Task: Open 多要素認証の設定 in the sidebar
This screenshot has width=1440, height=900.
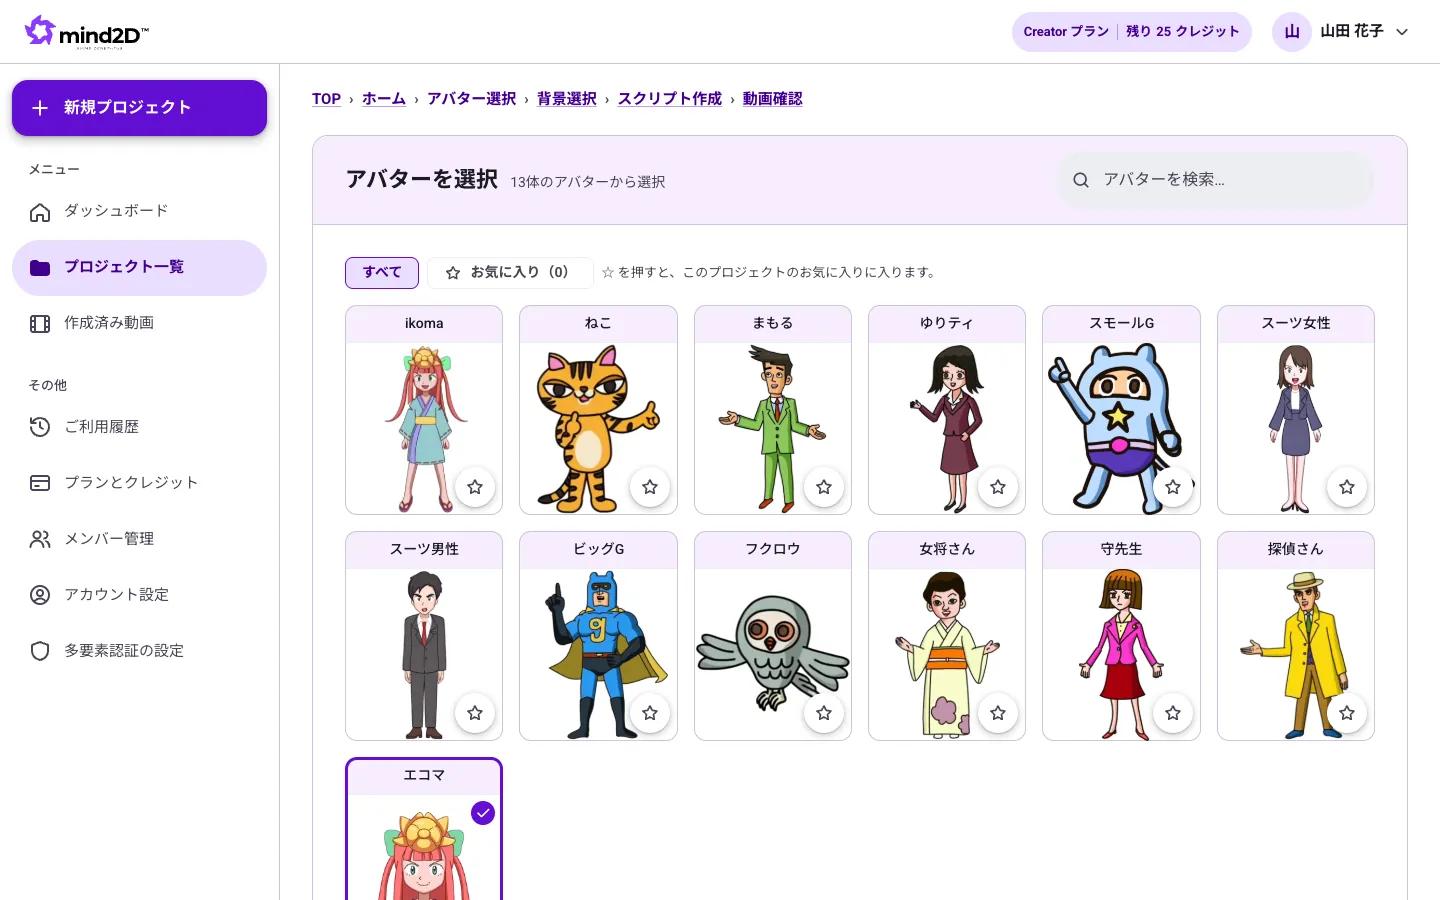Action: [x=140, y=652]
